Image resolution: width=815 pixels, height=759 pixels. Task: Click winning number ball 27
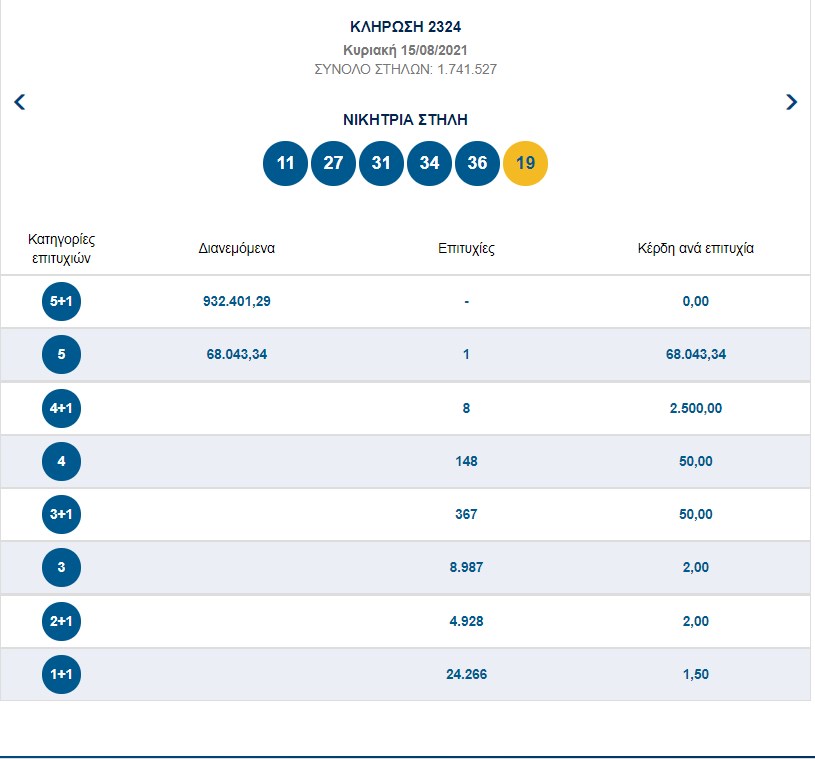[x=333, y=163]
